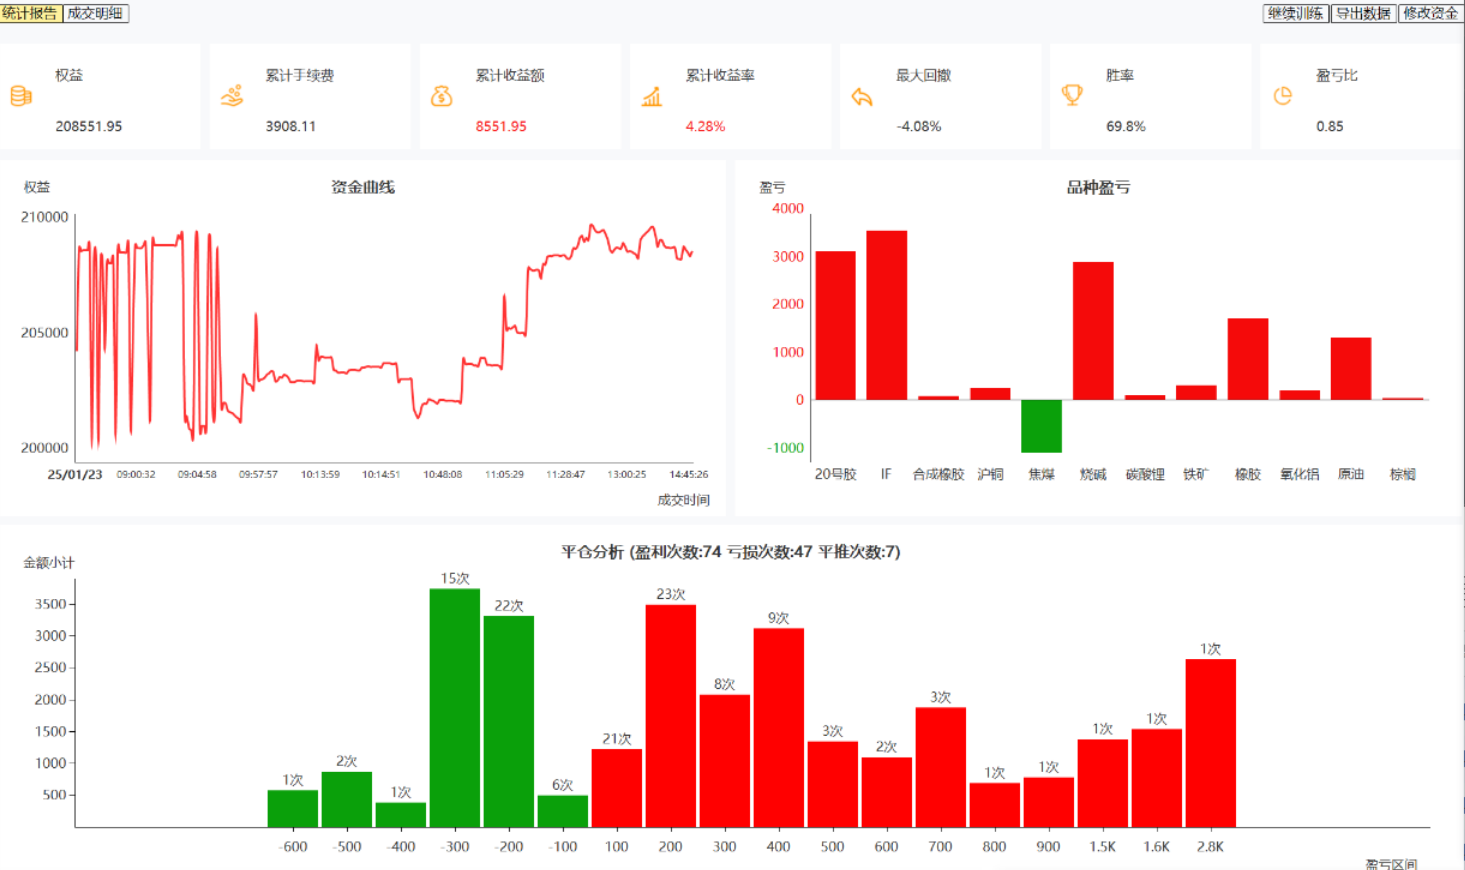1465x870 pixels.
Task: Click the 继续训练 button
Action: (x=1296, y=13)
